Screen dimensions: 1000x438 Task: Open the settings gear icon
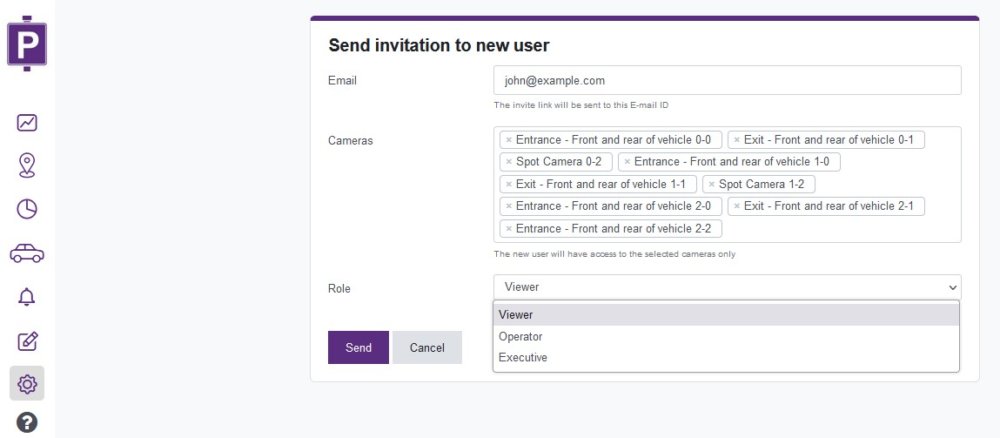click(27, 384)
